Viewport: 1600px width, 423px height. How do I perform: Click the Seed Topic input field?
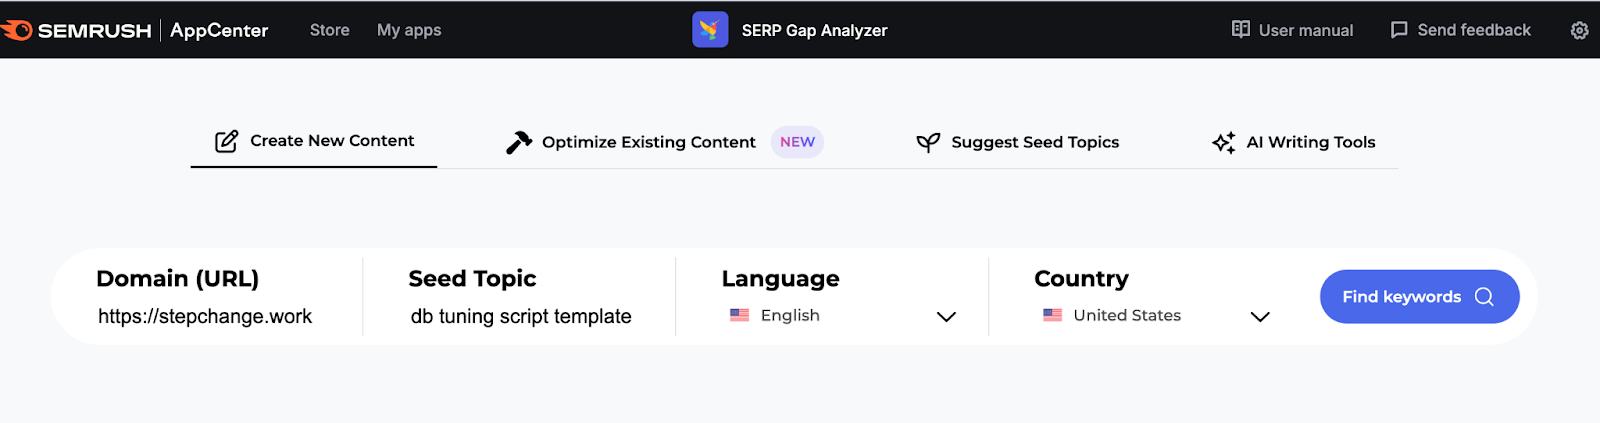click(x=521, y=317)
